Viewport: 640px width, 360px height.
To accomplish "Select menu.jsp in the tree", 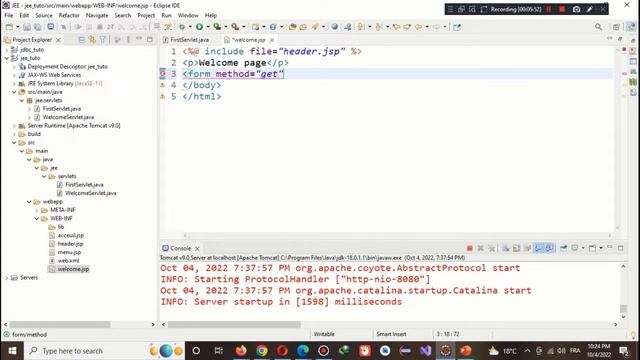I will tap(69, 252).
